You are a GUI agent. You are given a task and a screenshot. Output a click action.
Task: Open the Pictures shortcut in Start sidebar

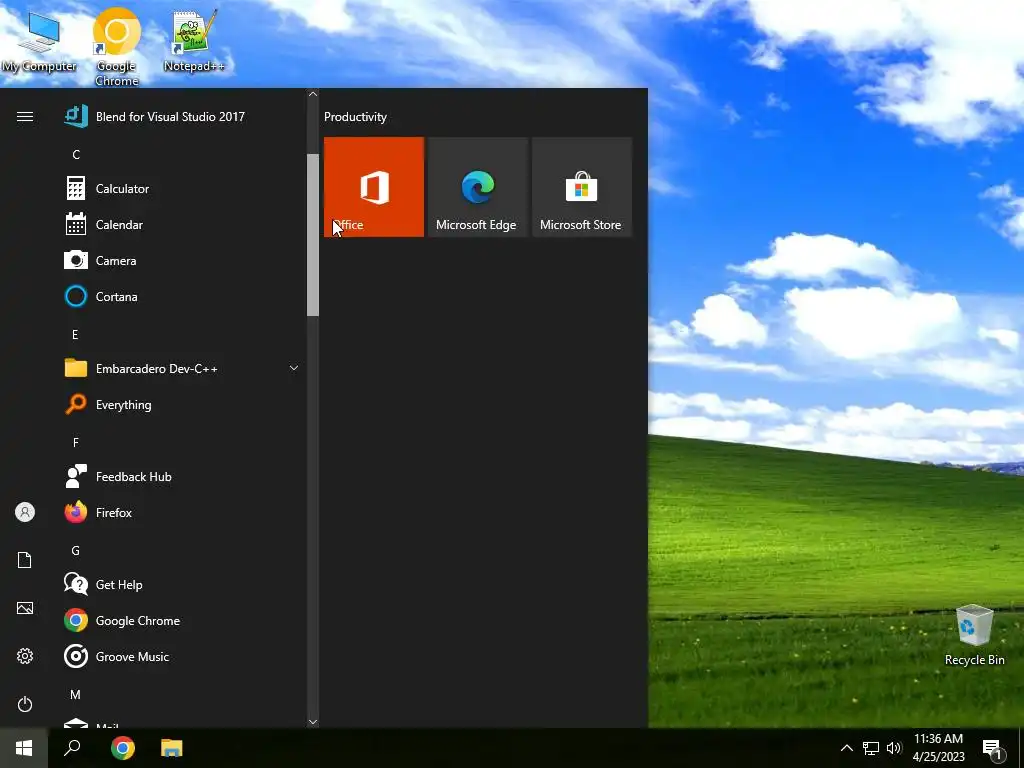(25, 608)
